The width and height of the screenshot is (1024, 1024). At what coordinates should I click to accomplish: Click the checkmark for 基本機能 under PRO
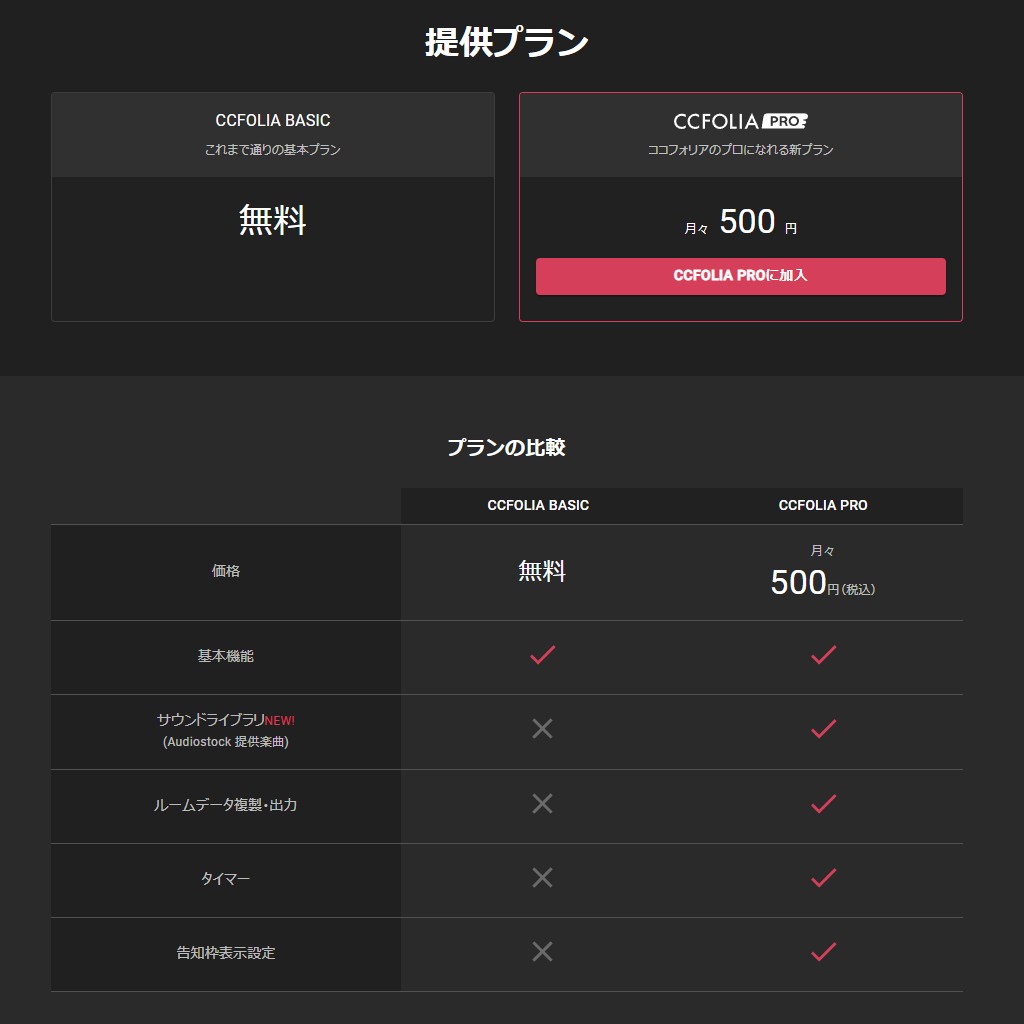pyautogui.click(x=823, y=654)
